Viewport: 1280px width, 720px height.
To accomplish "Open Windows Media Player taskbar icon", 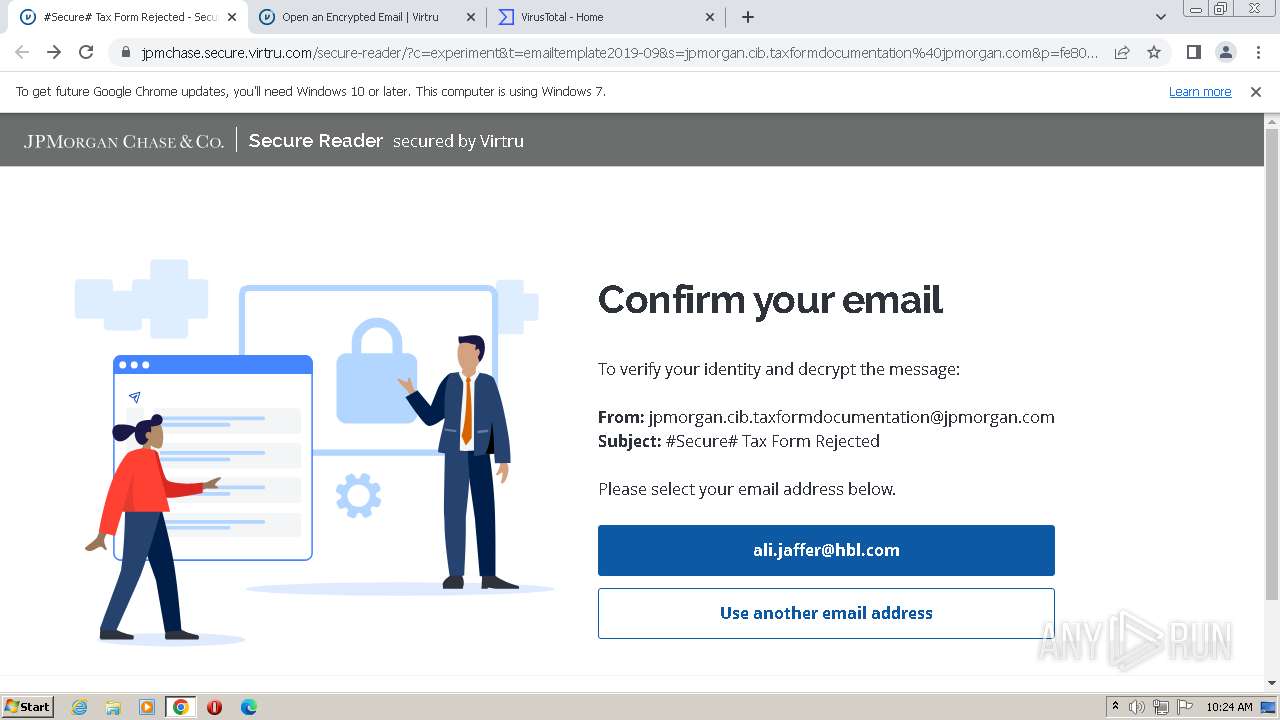I will click(x=147, y=707).
